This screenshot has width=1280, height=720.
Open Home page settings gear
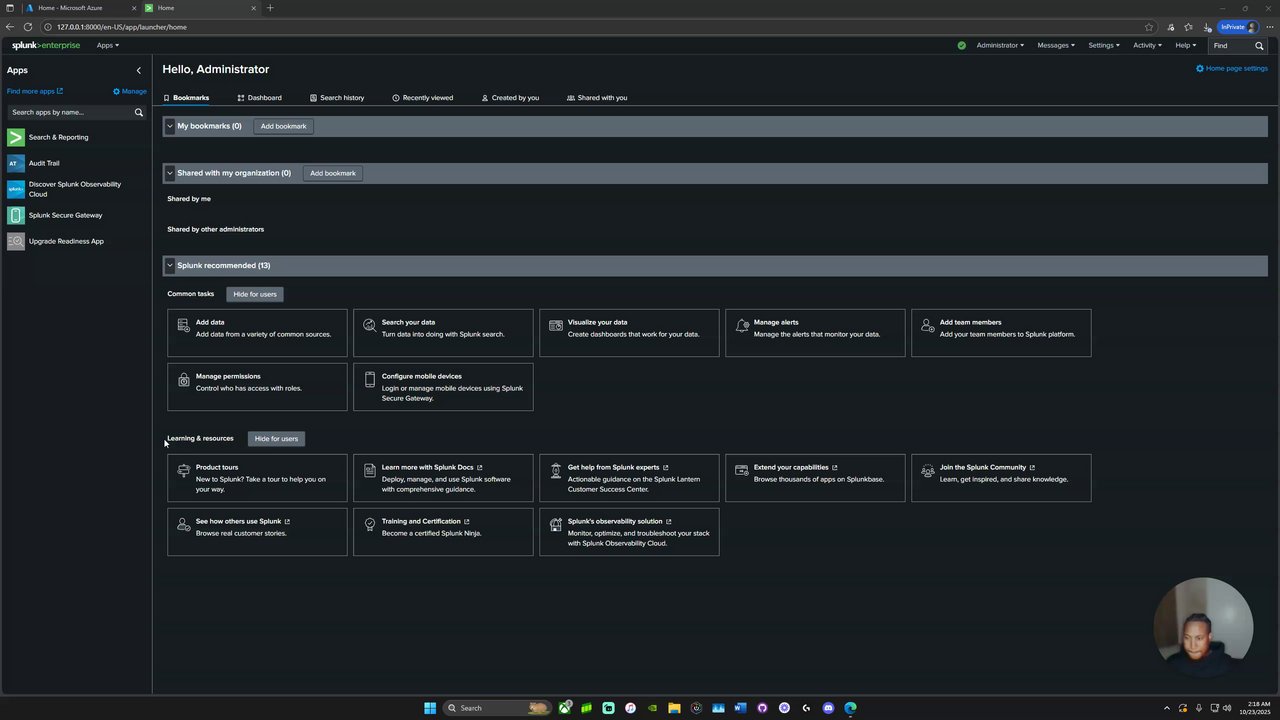1200,69
